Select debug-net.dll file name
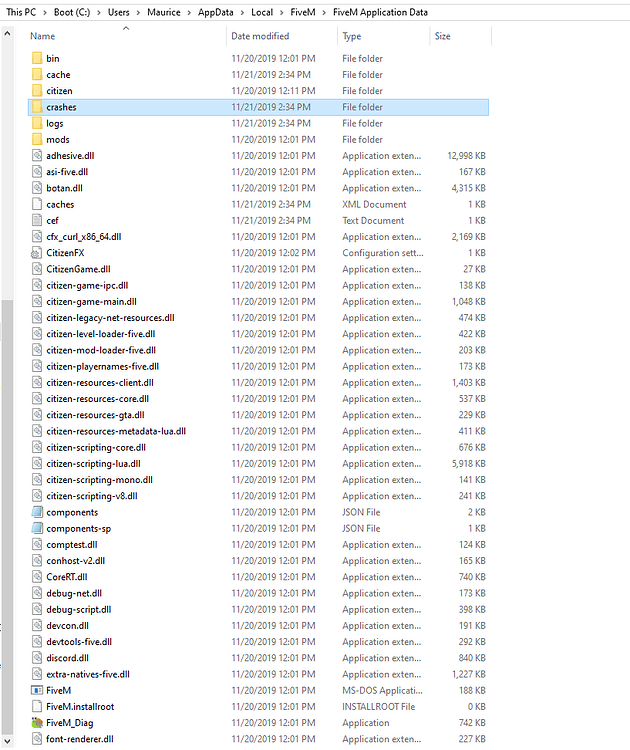Viewport: 630px width, 750px height. click(x=74, y=594)
